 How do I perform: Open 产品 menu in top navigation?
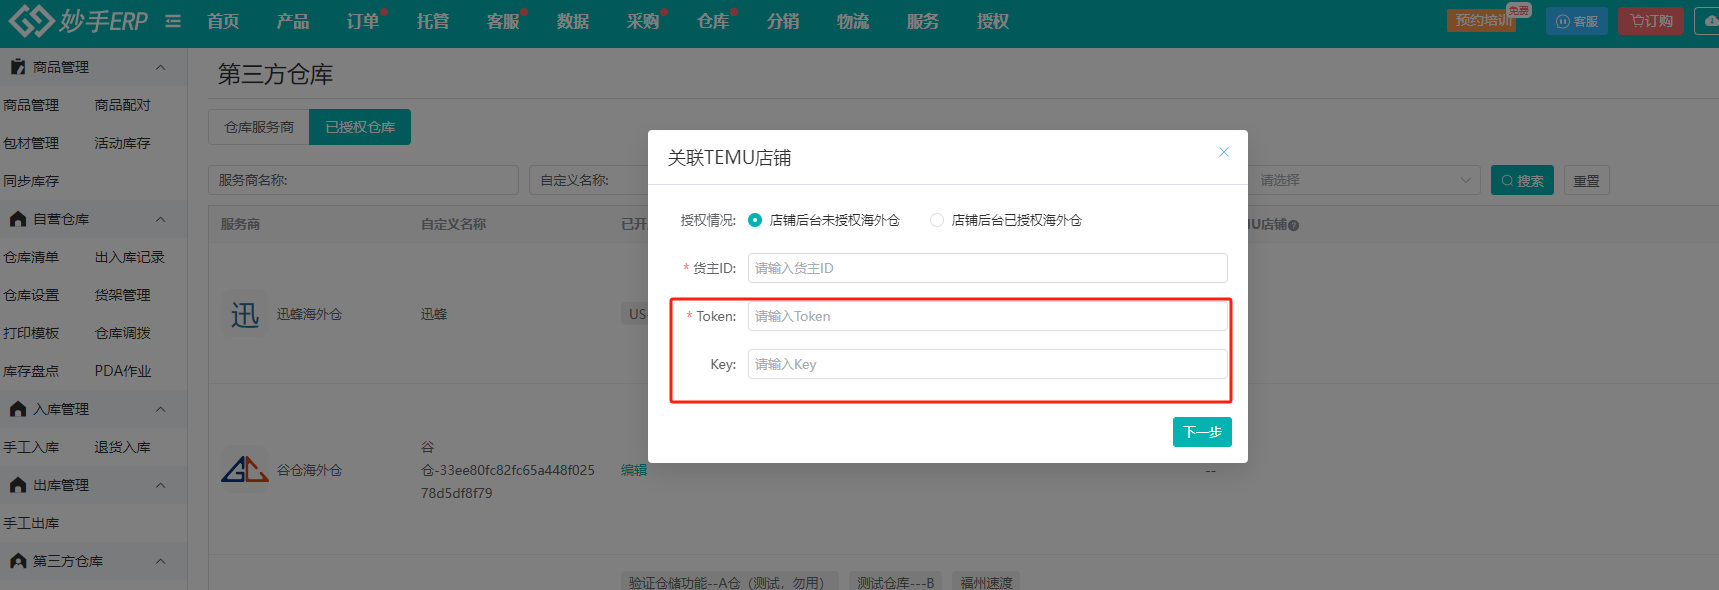(293, 21)
